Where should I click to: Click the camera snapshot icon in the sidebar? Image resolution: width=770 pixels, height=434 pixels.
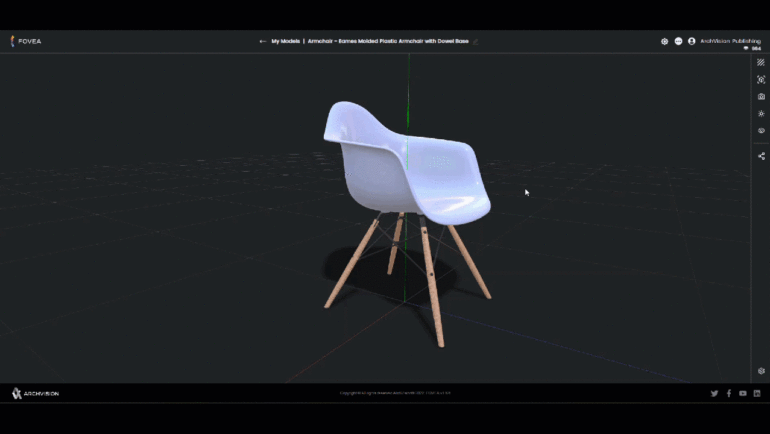point(761,97)
